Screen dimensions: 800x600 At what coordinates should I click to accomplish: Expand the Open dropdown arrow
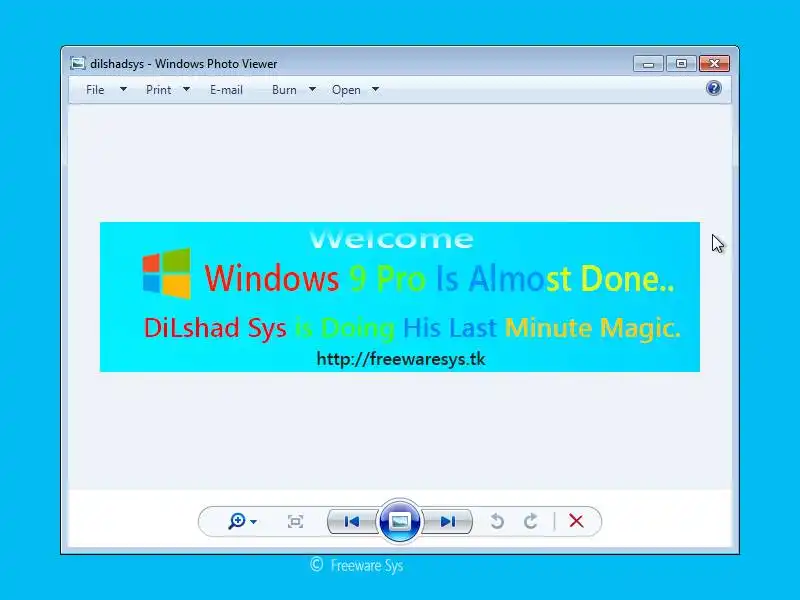click(376, 89)
